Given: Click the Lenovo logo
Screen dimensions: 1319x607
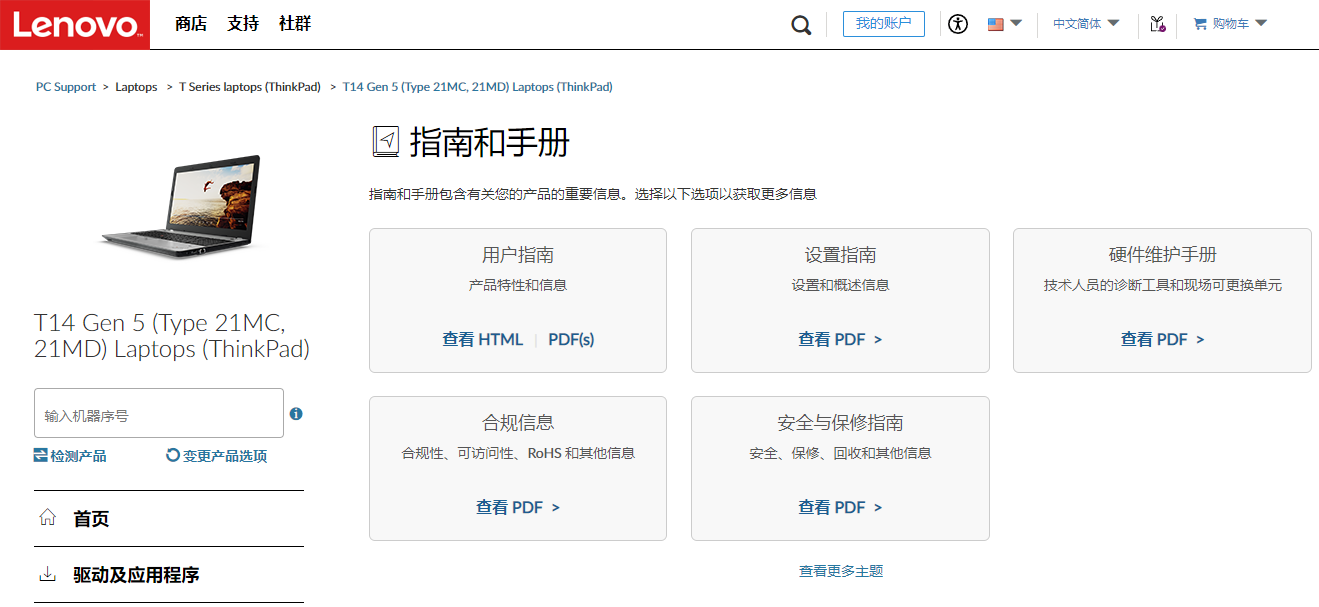Looking at the screenshot, I should [x=75, y=24].
